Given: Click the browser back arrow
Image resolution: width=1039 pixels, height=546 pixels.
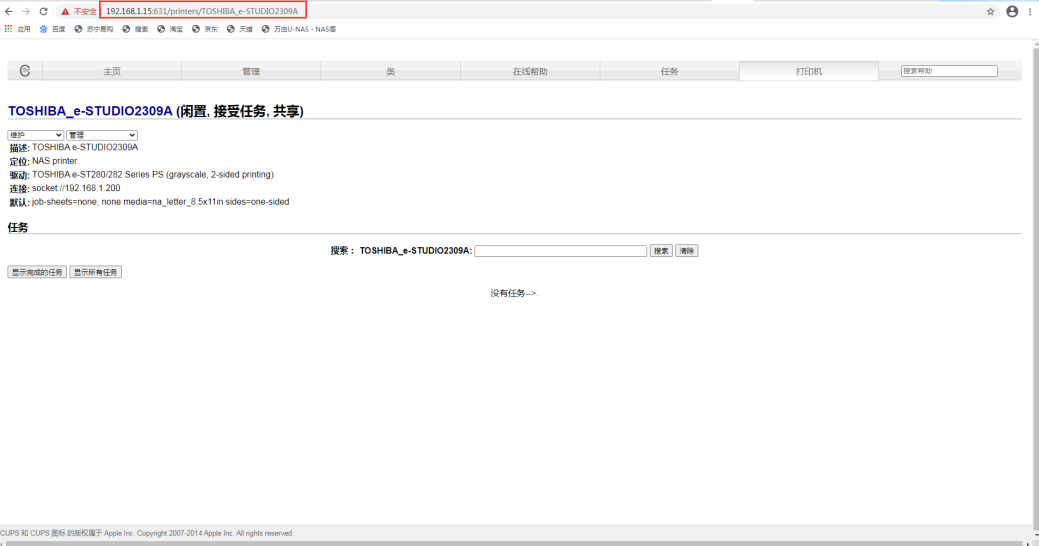Looking at the screenshot, I should click(x=9, y=11).
